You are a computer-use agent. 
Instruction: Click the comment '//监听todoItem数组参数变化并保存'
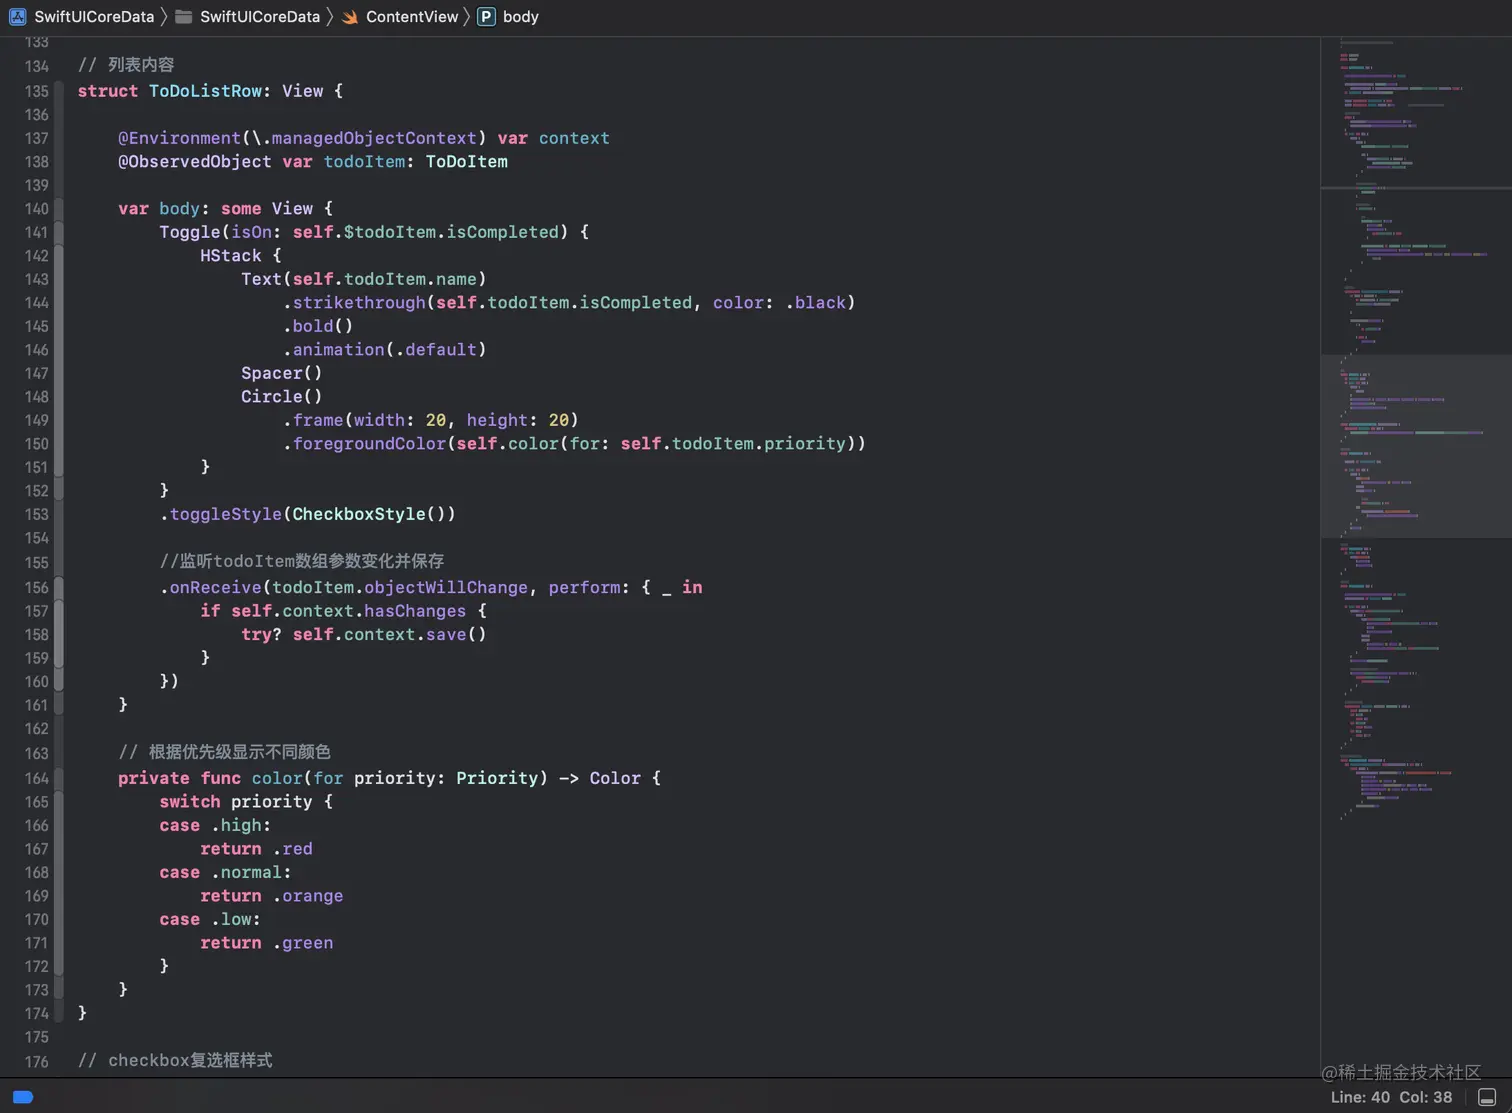[x=302, y=561]
